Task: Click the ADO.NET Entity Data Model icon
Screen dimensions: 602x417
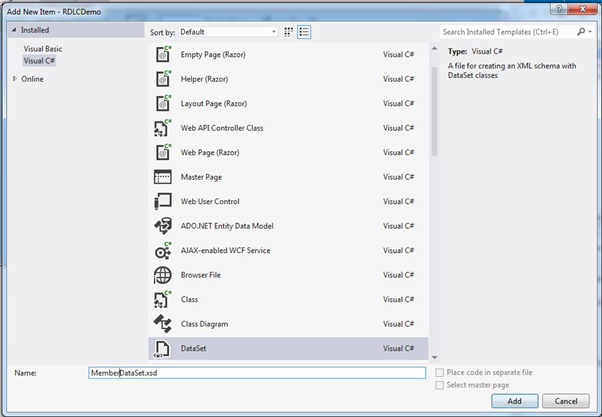Action: point(163,226)
